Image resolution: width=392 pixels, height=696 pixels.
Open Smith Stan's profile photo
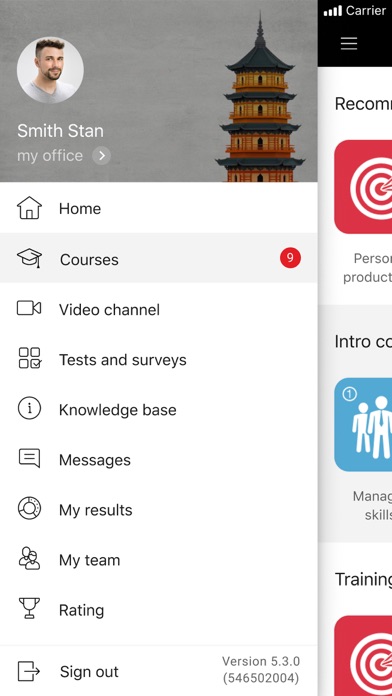pos(50,70)
